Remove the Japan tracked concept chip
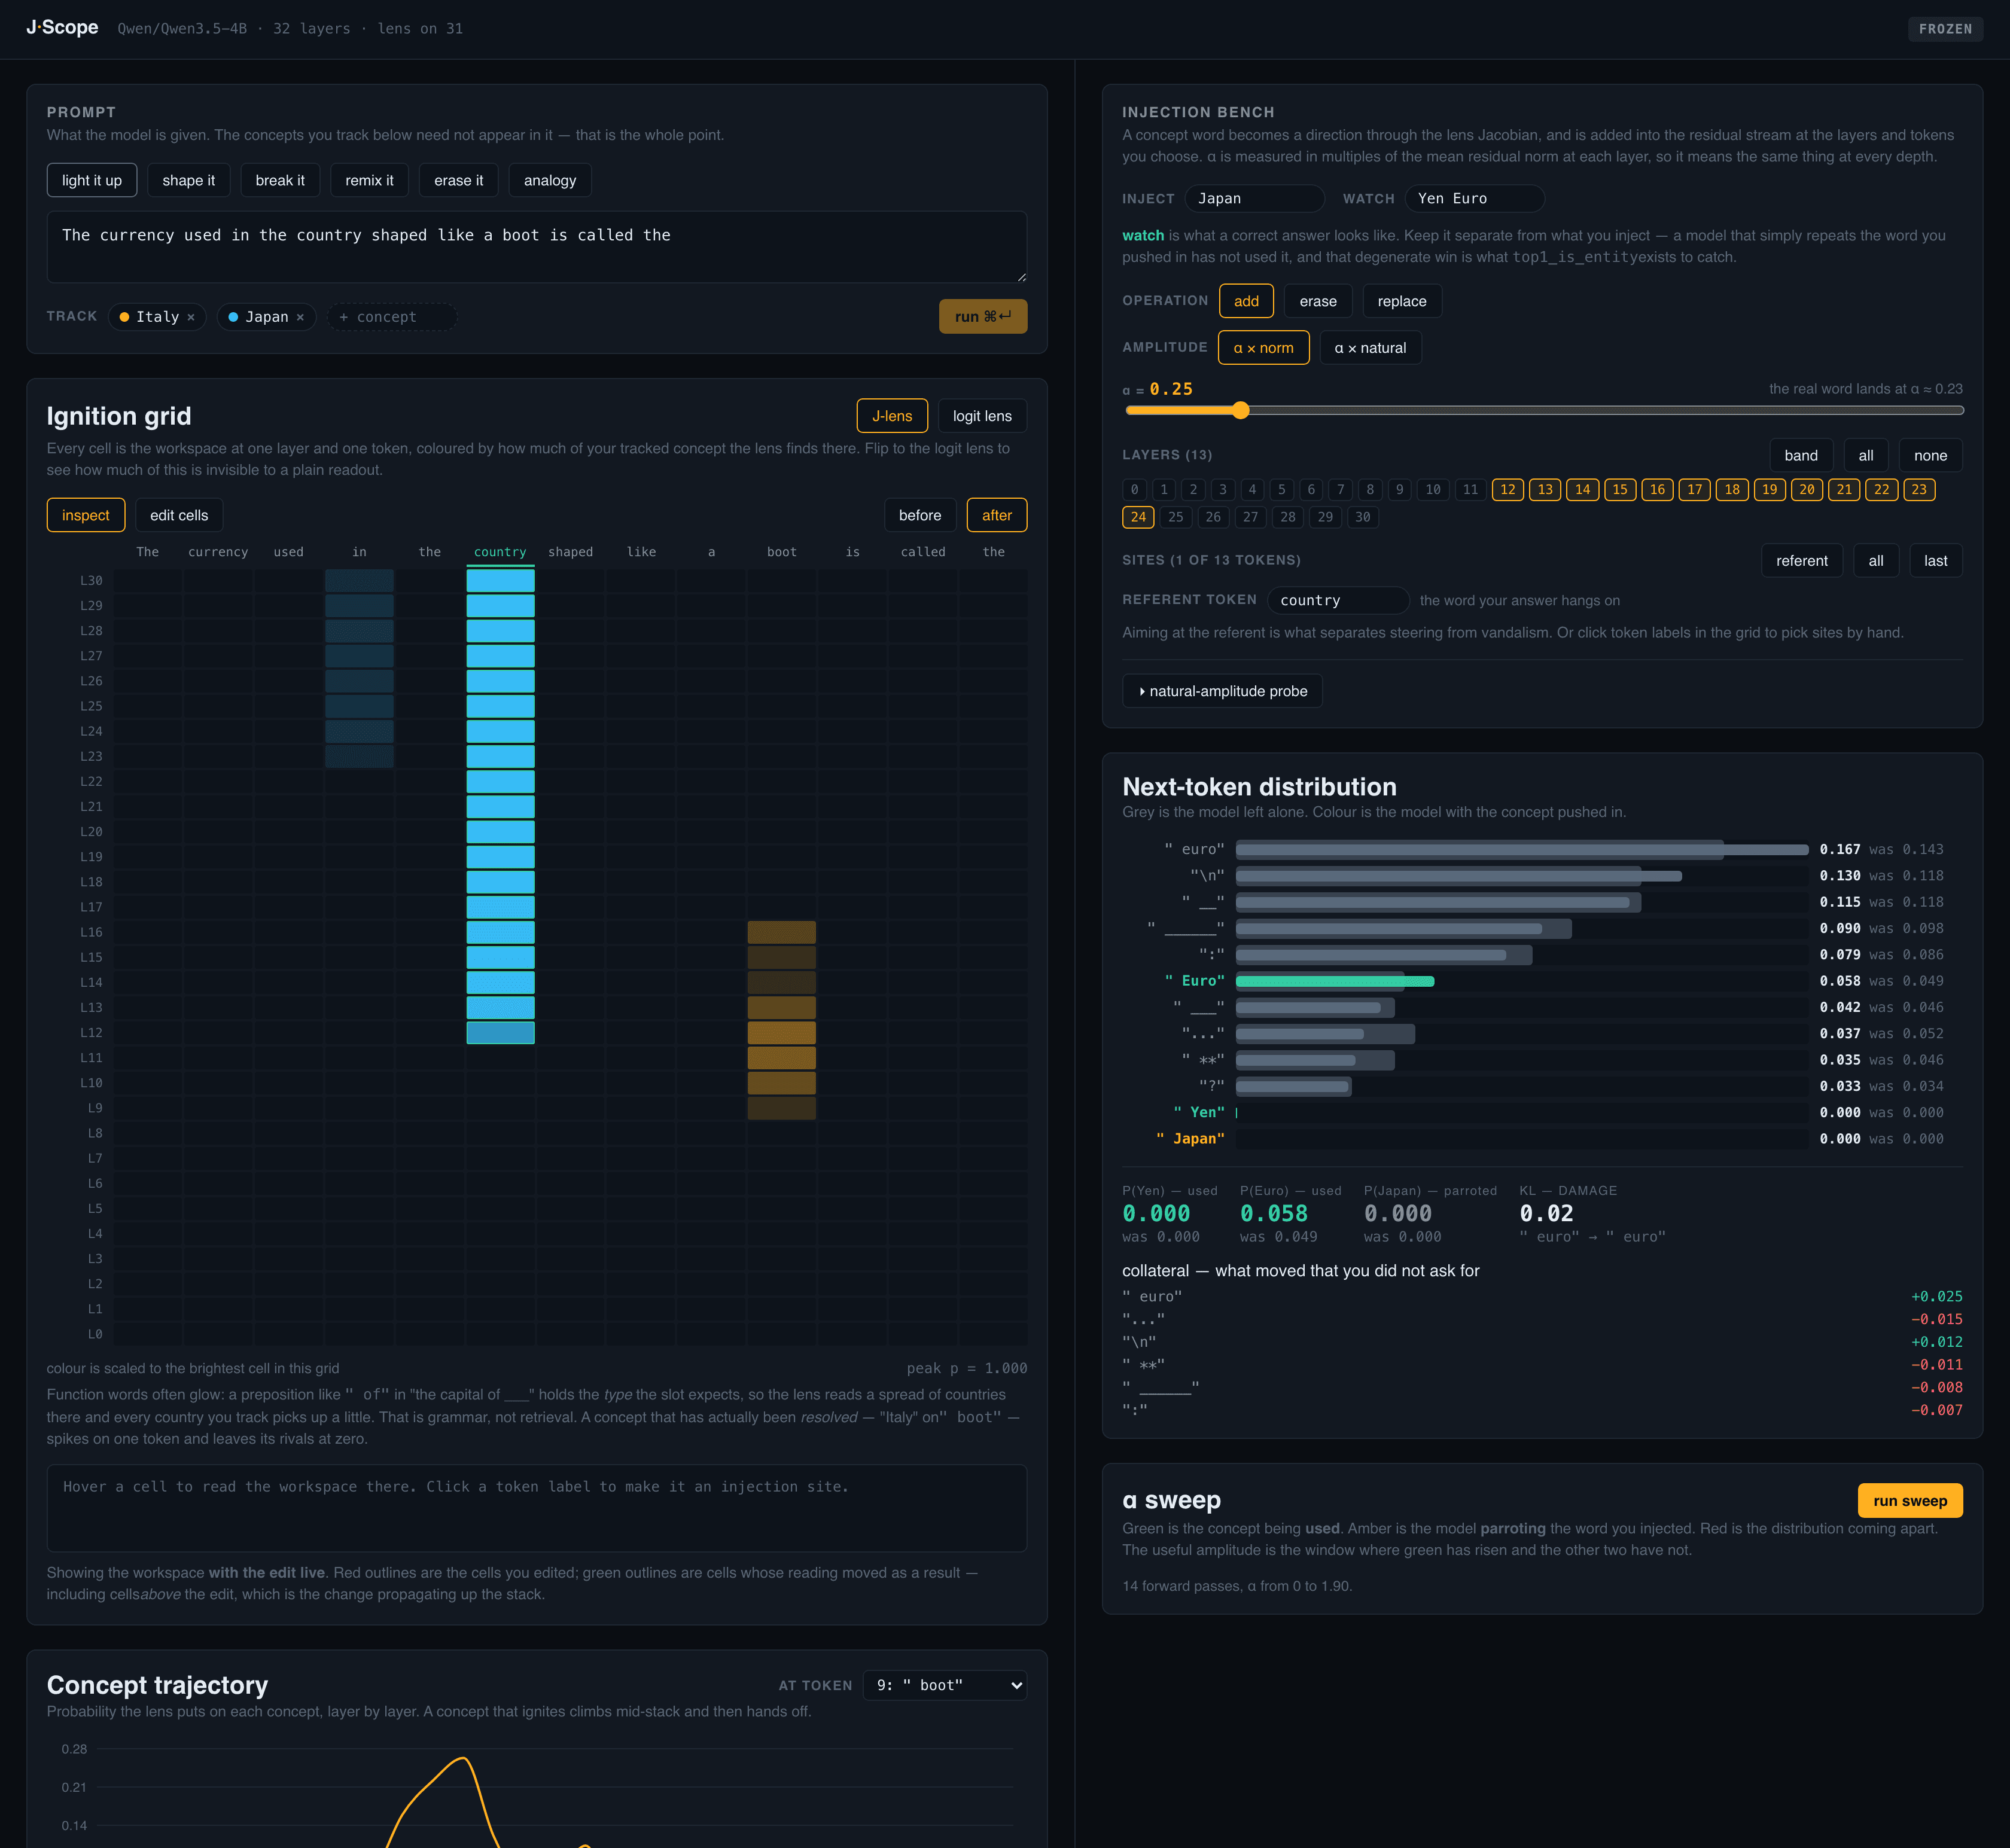This screenshot has height=1848, width=2010. coord(300,317)
